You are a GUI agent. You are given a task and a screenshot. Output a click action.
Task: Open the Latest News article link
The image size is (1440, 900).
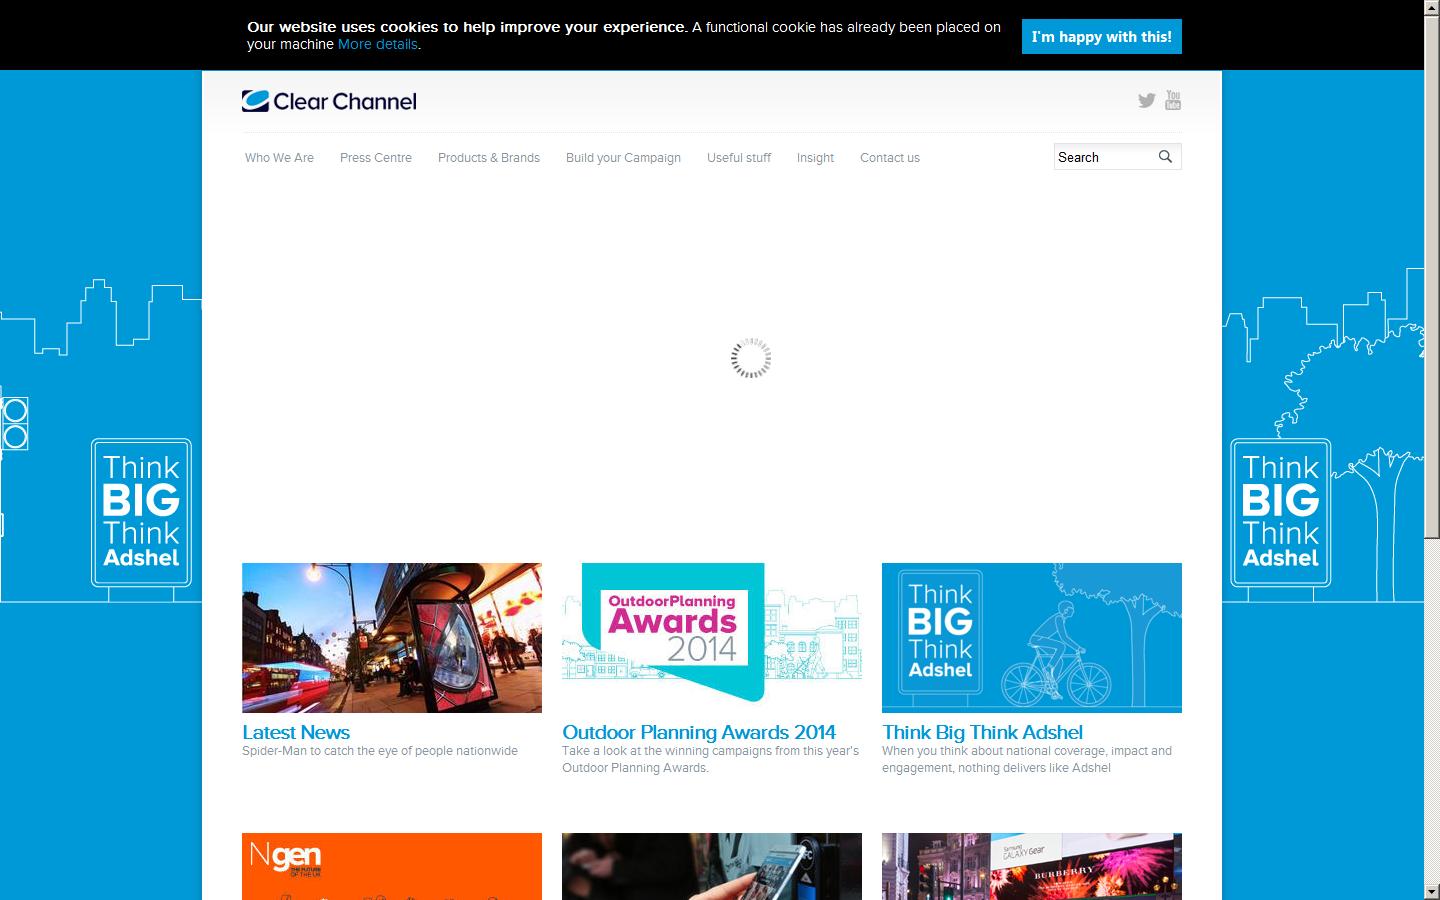(296, 732)
